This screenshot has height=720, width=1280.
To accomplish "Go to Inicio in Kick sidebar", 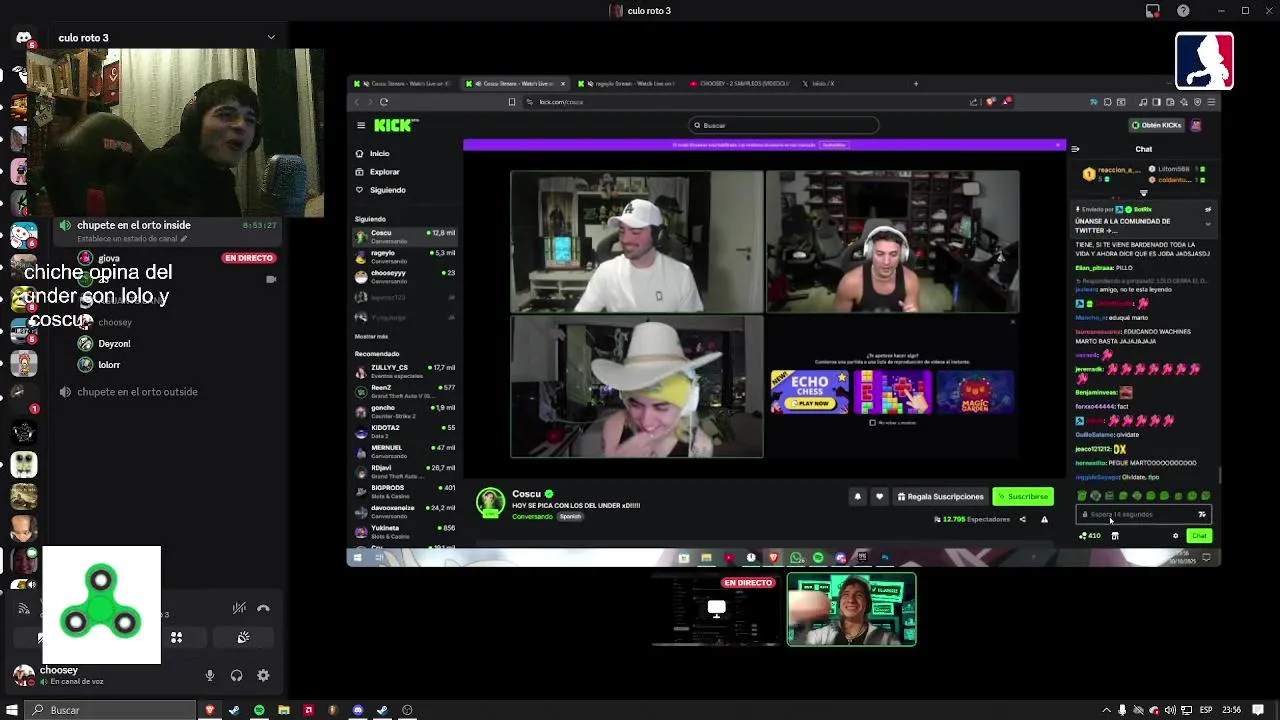I will tap(379, 153).
